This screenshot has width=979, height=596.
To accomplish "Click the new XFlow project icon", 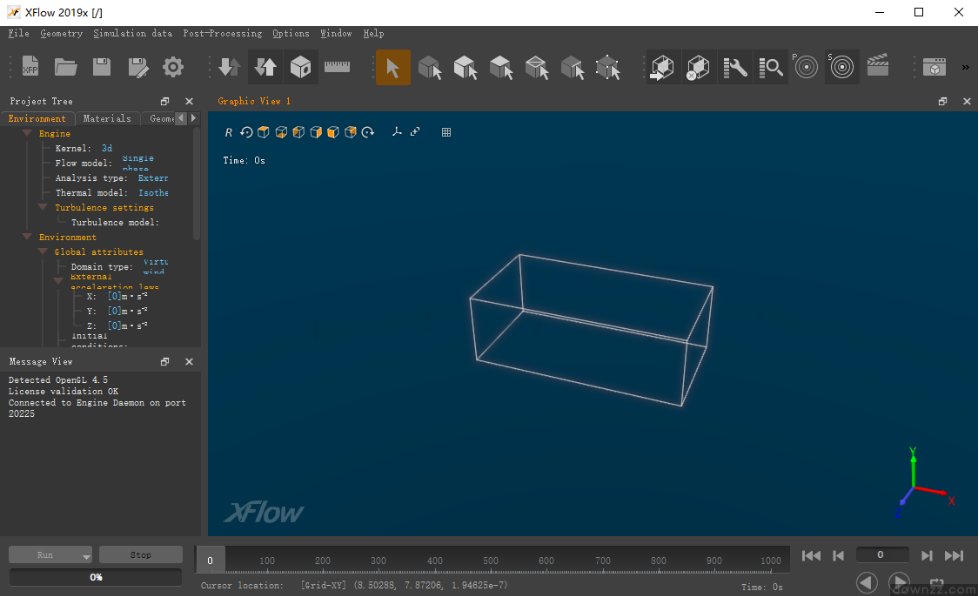I will coord(30,67).
